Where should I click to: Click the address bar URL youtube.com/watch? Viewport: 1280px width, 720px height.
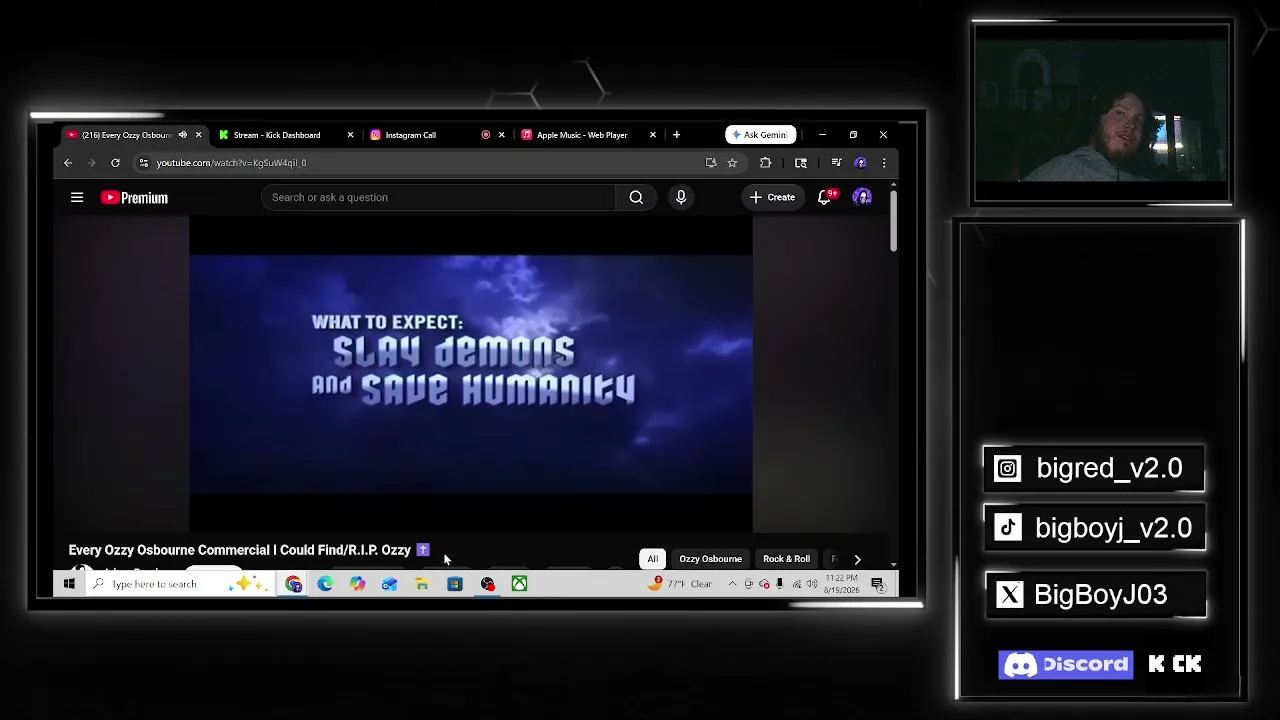coord(231,163)
